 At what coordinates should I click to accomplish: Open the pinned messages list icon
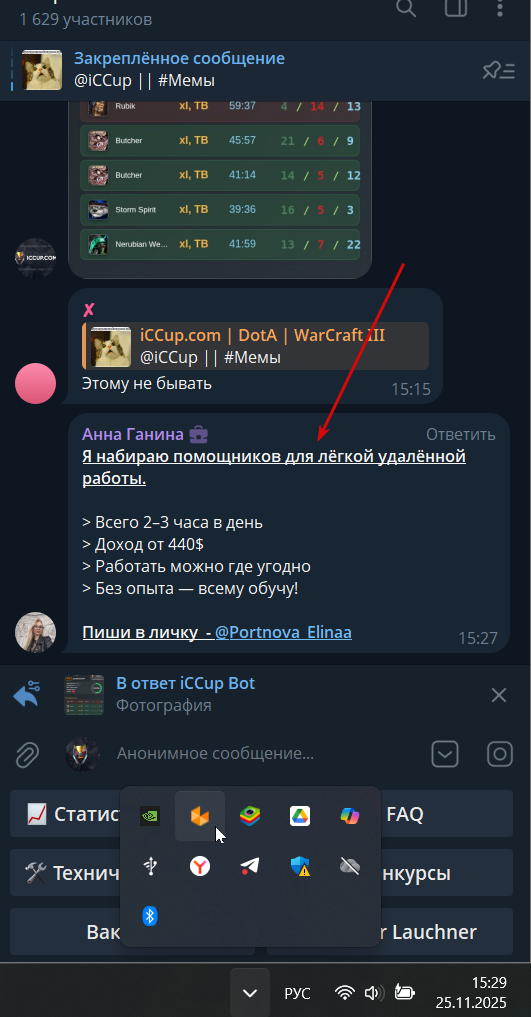click(499, 71)
